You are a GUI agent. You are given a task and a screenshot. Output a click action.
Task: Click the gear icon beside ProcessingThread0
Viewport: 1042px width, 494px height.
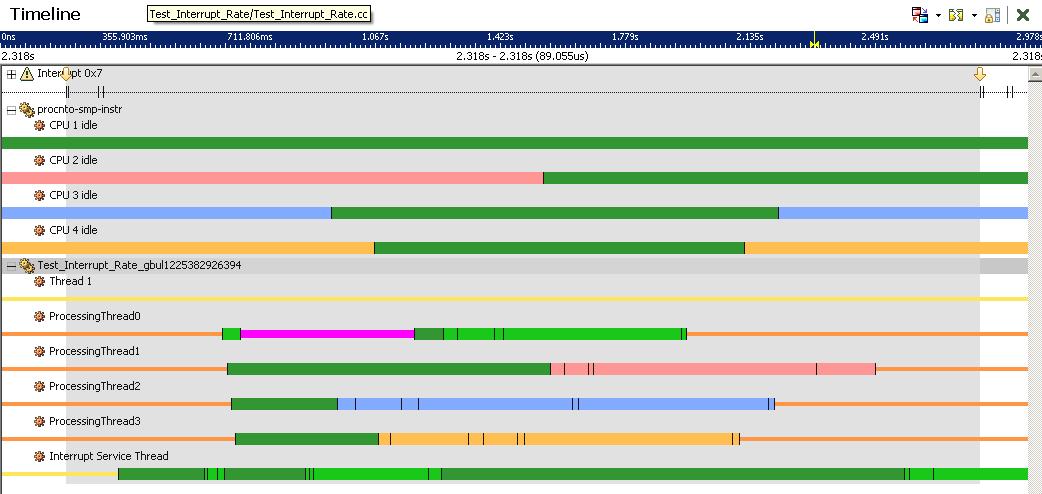pyautogui.click(x=40, y=317)
